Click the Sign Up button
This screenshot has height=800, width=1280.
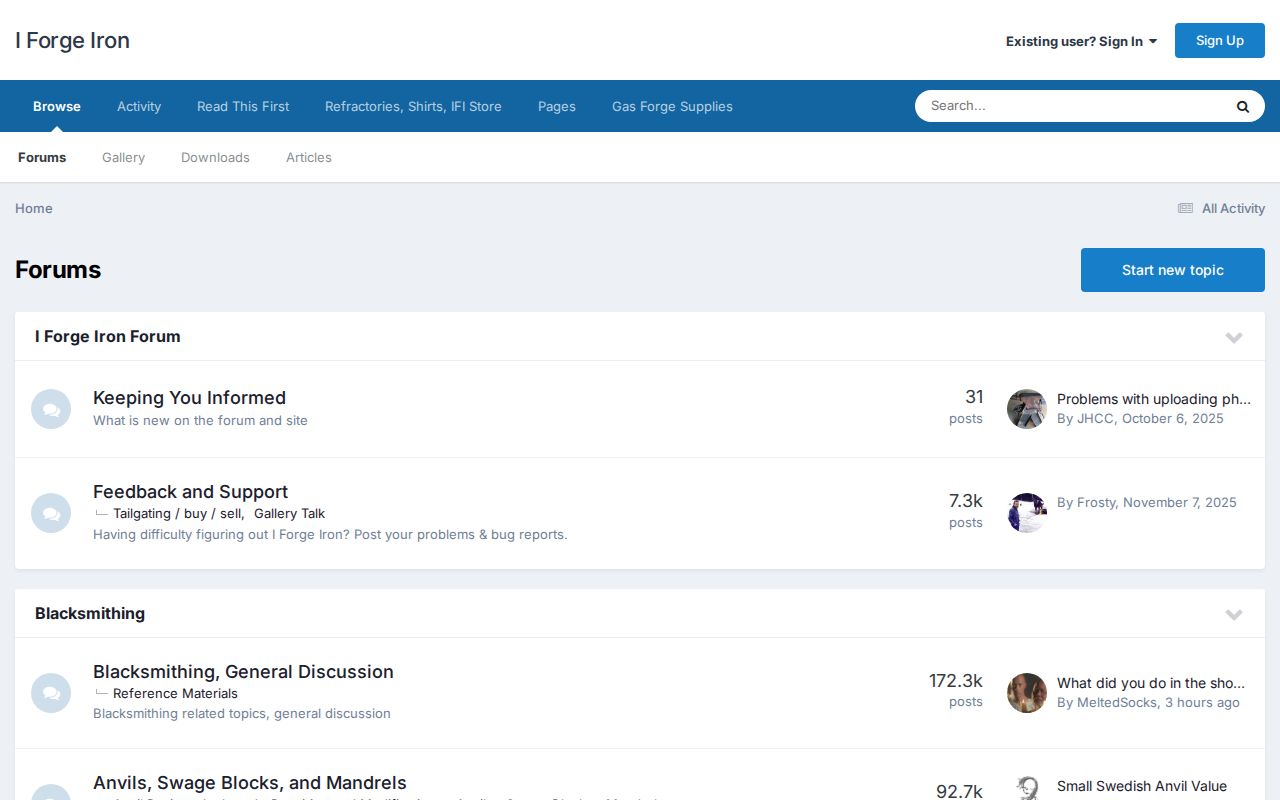[x=1219, y=40]
